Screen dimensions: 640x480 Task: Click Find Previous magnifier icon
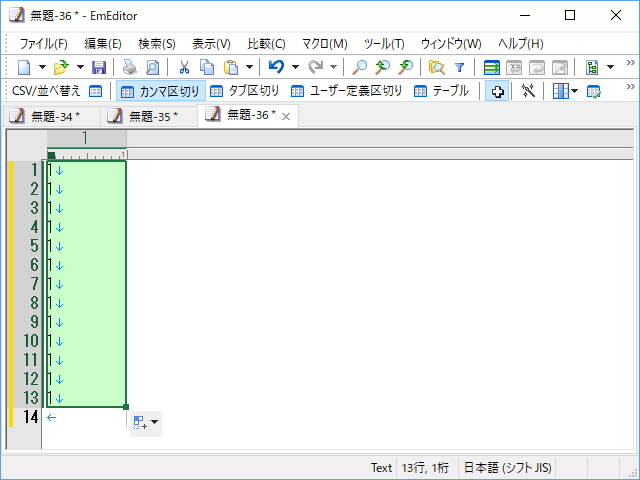[x=383, y=67]
